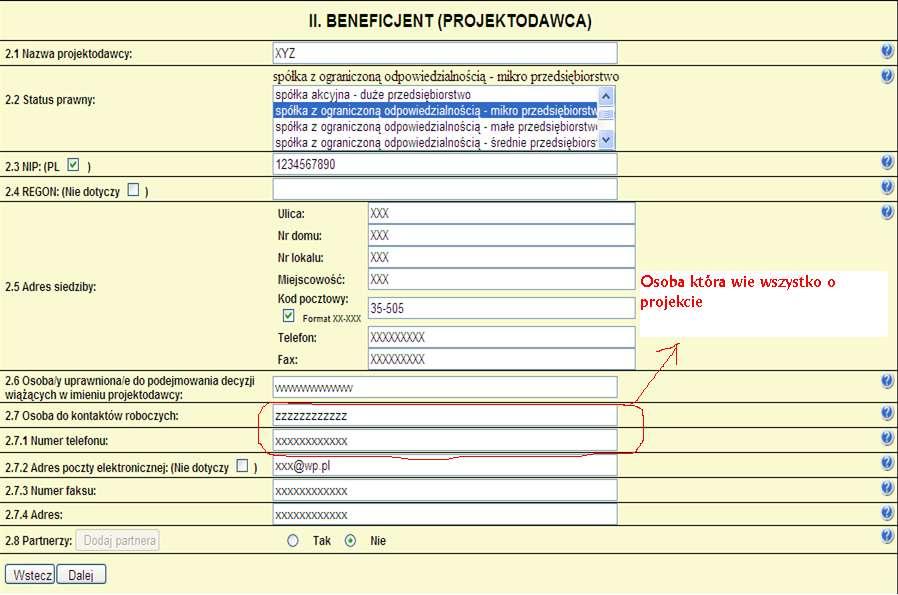Focus the 2.7.3 Numer faksu field
Viewport: 898px width, 595px height.
point(445,491)
